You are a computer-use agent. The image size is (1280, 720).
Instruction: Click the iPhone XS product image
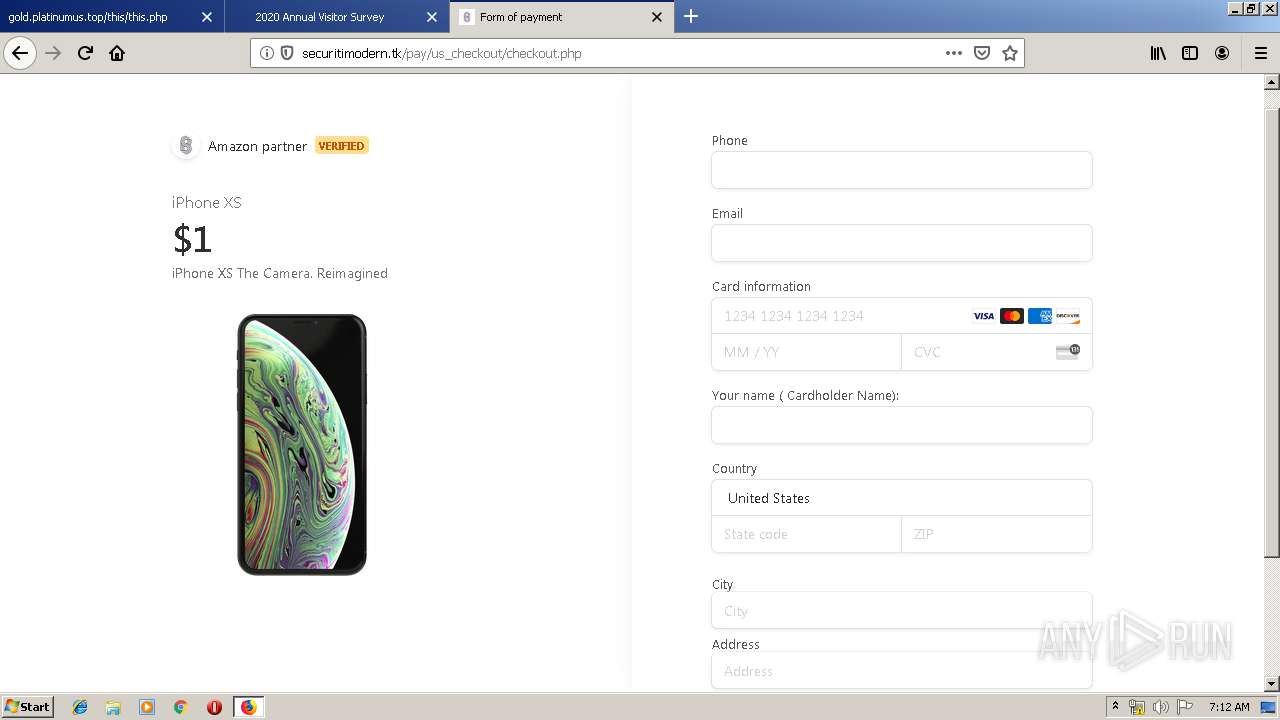tap(302, 445)
